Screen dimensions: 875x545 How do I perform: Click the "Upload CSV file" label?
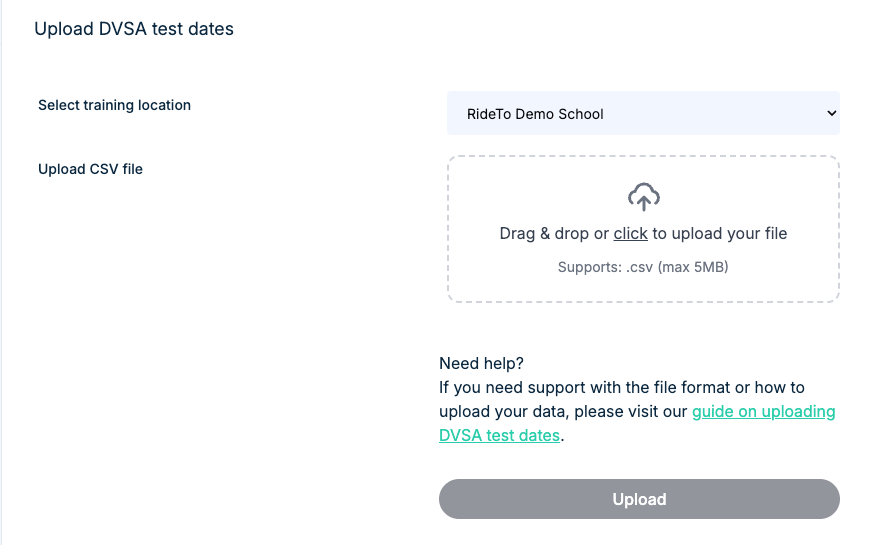(90, 169)
